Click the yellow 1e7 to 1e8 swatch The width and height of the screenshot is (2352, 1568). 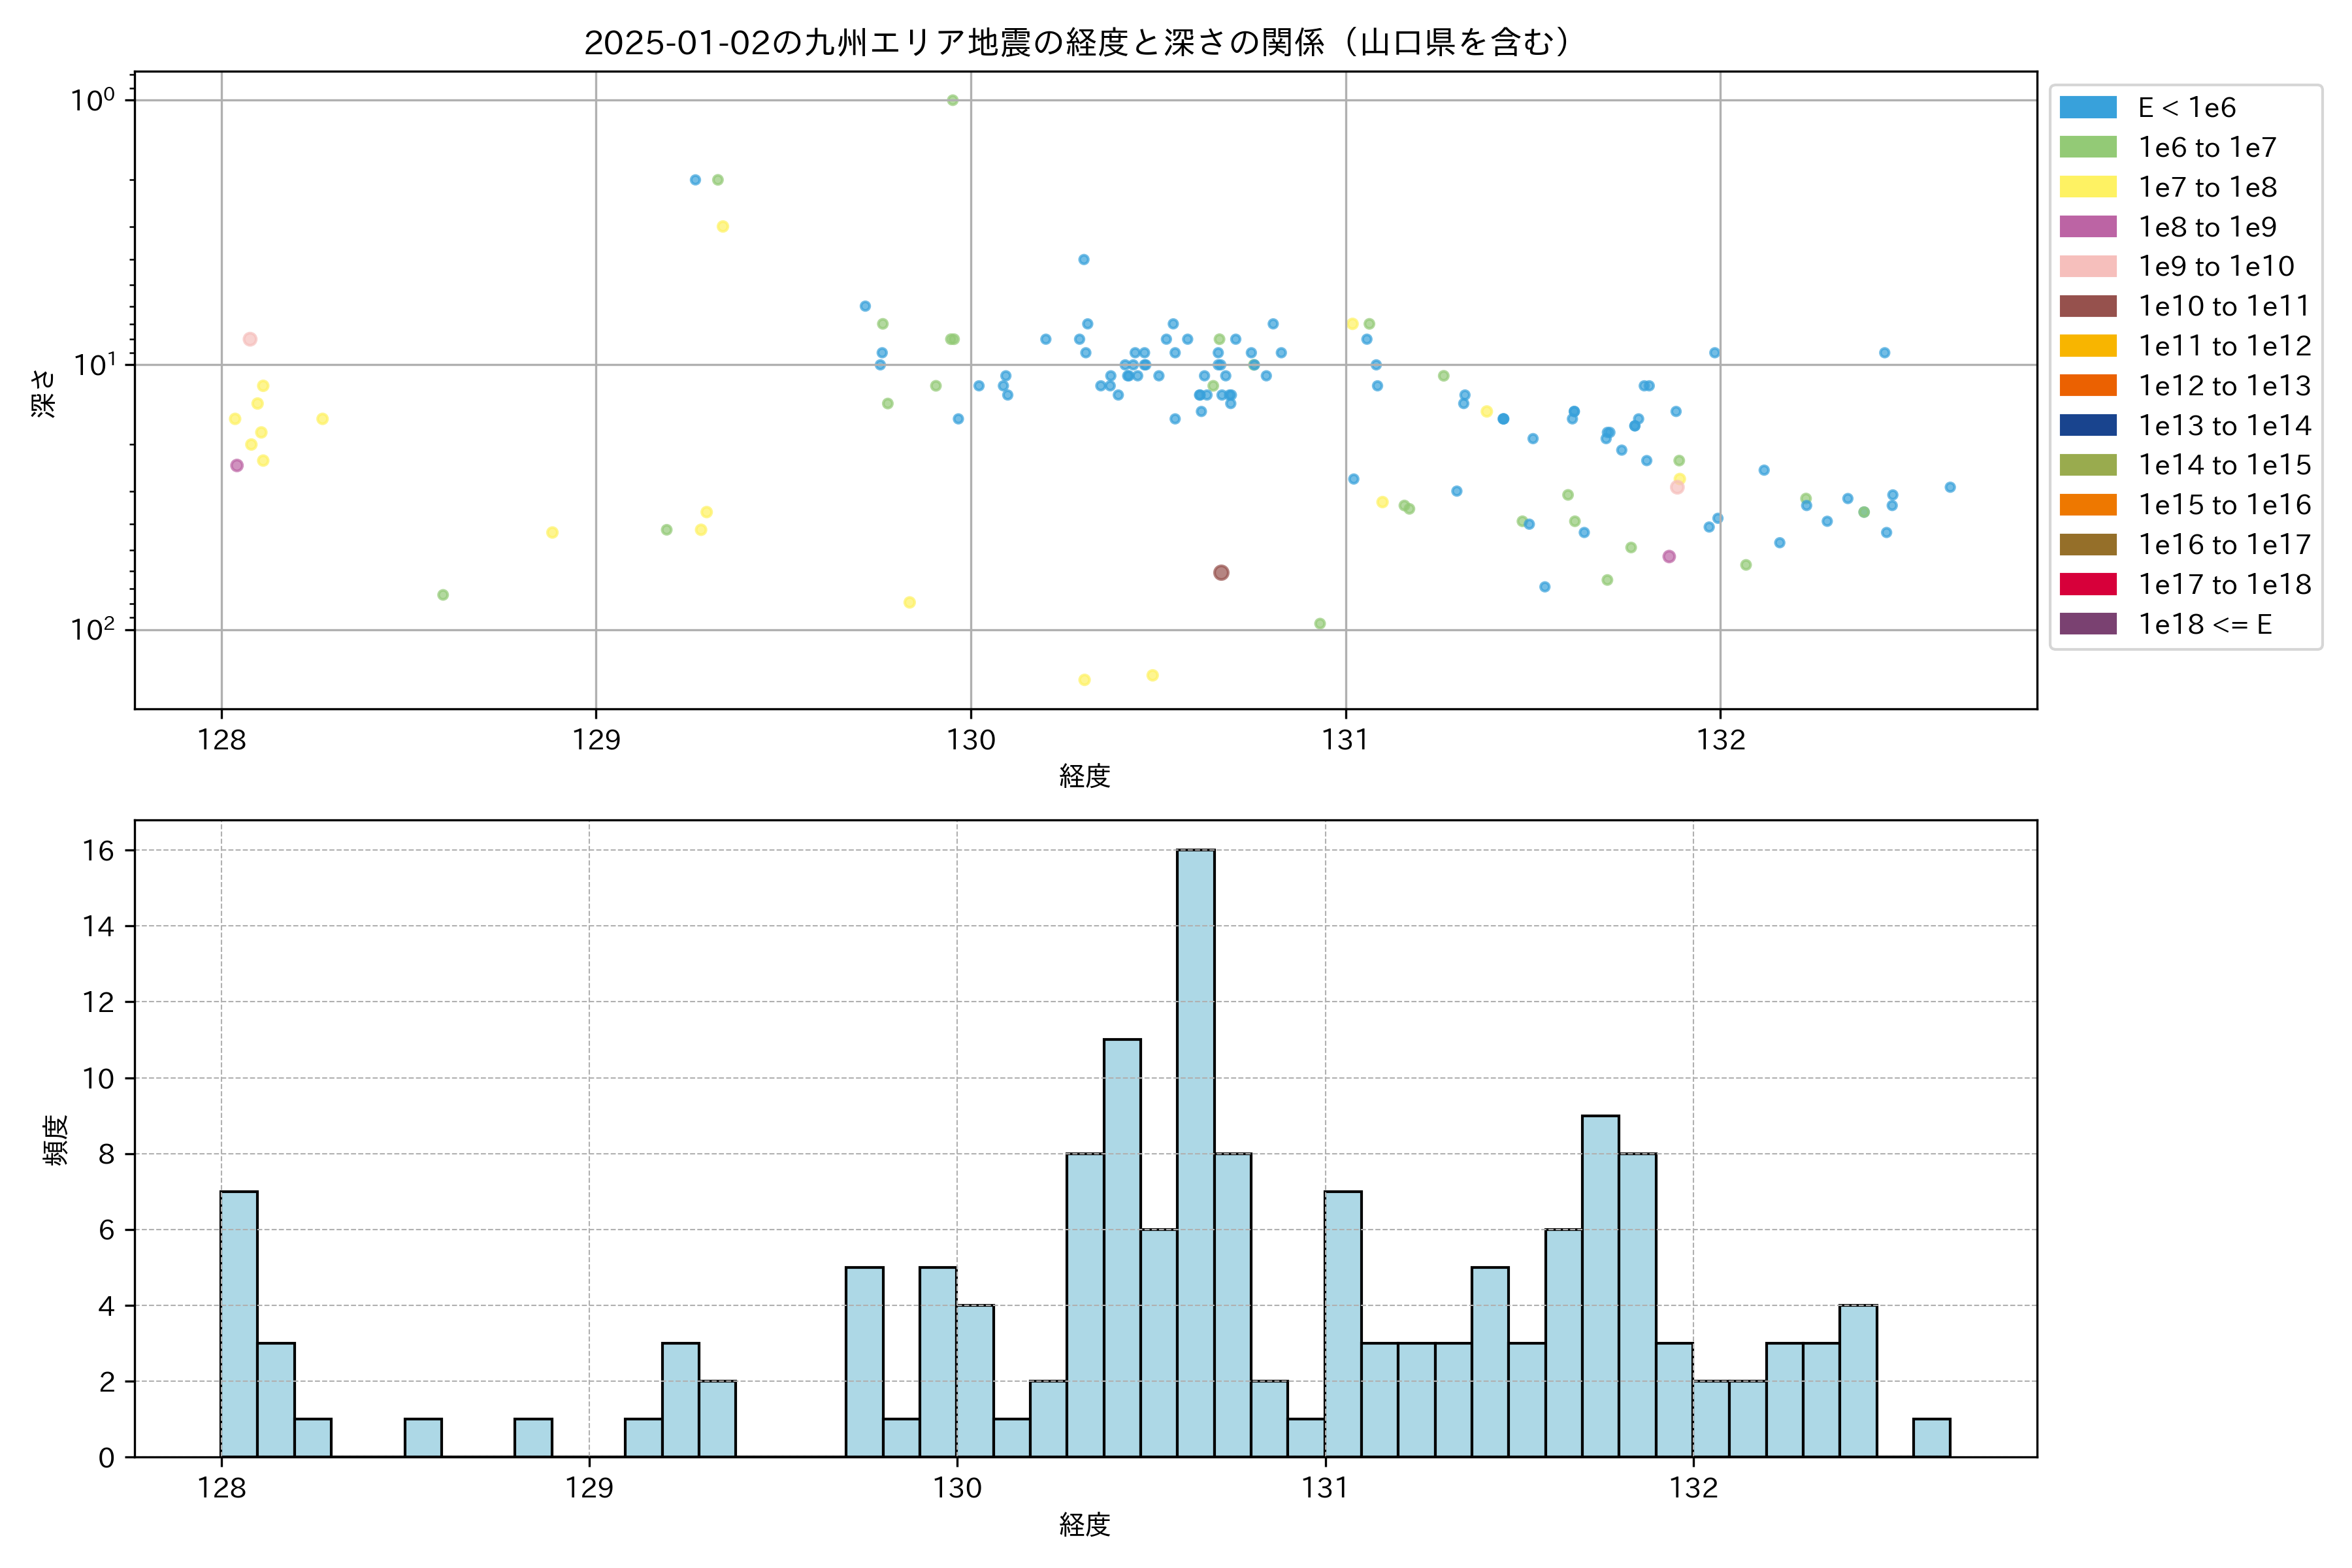click(2087, 187)
